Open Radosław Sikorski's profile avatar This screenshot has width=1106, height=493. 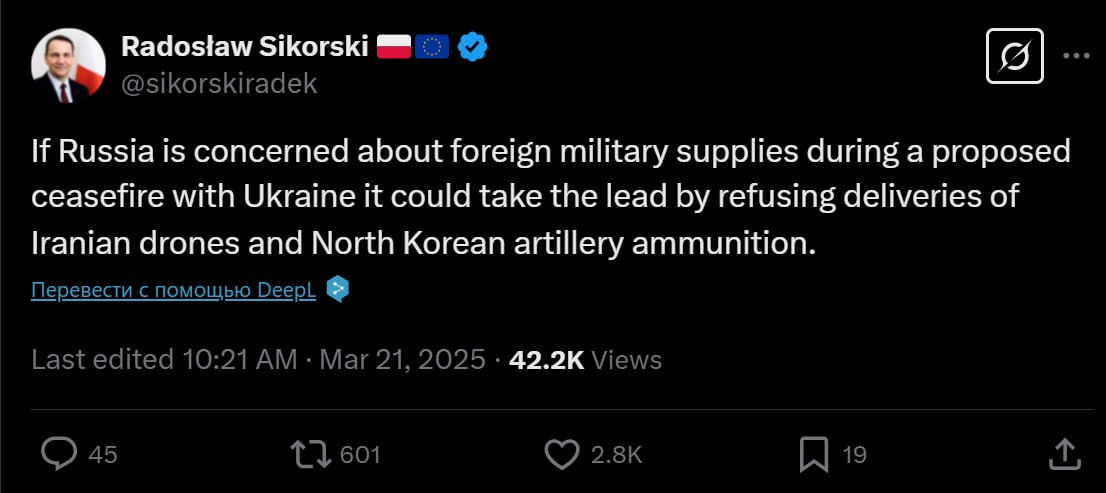click(x=68, y=65)
